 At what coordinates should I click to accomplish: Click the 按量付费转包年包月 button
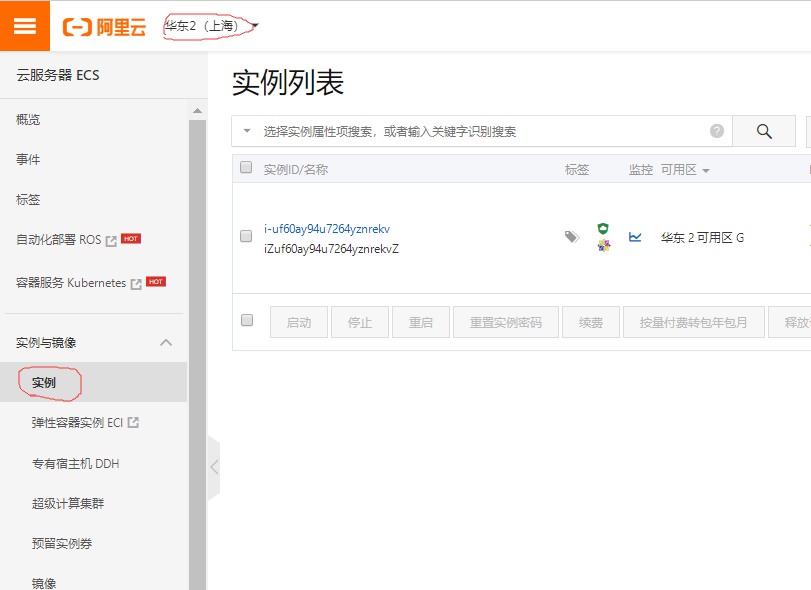click(x=694, y=322)
